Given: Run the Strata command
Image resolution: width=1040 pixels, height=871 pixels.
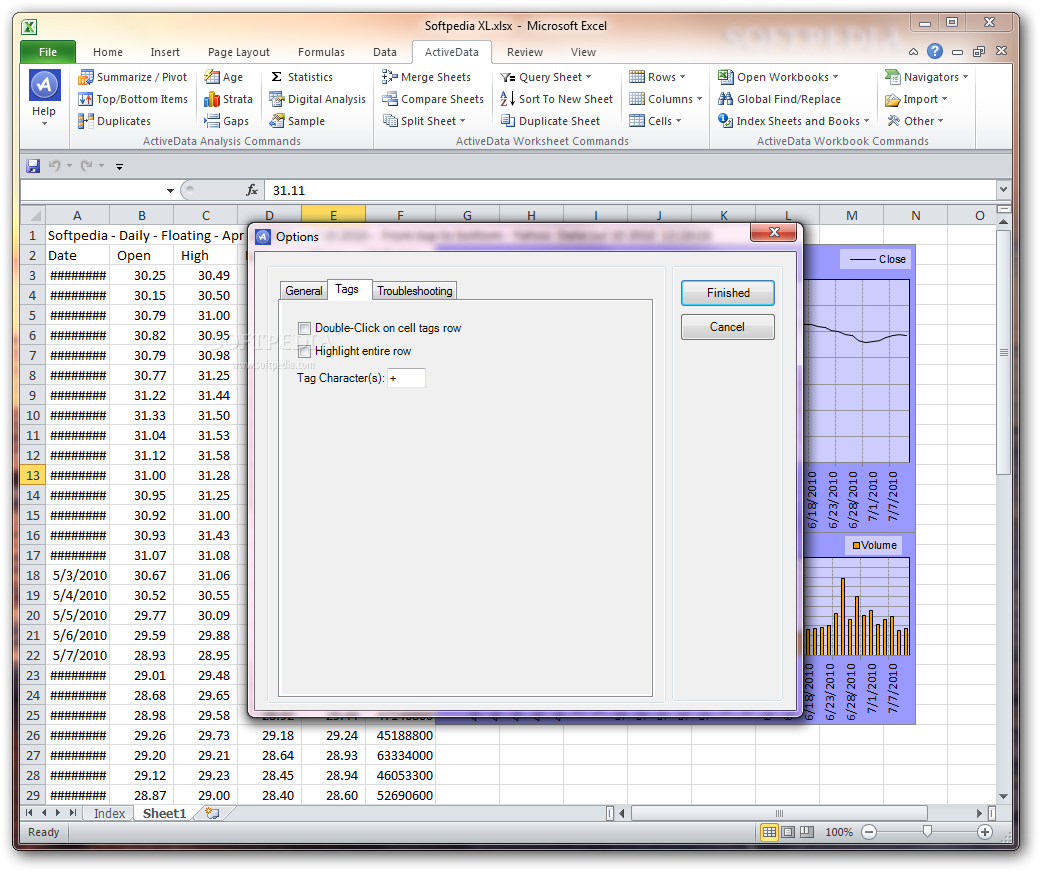Looking at the screenshot, I should [228, 99].
